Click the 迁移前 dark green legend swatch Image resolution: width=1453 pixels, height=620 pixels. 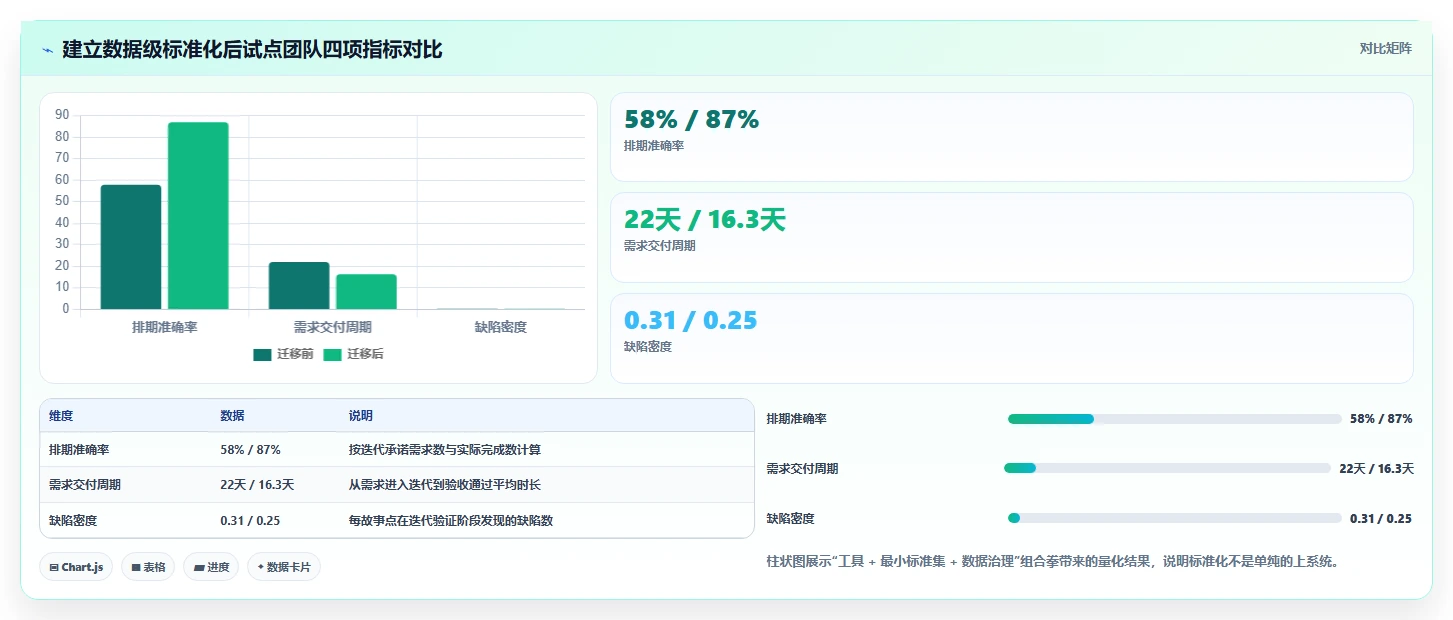tap(262, 354)
